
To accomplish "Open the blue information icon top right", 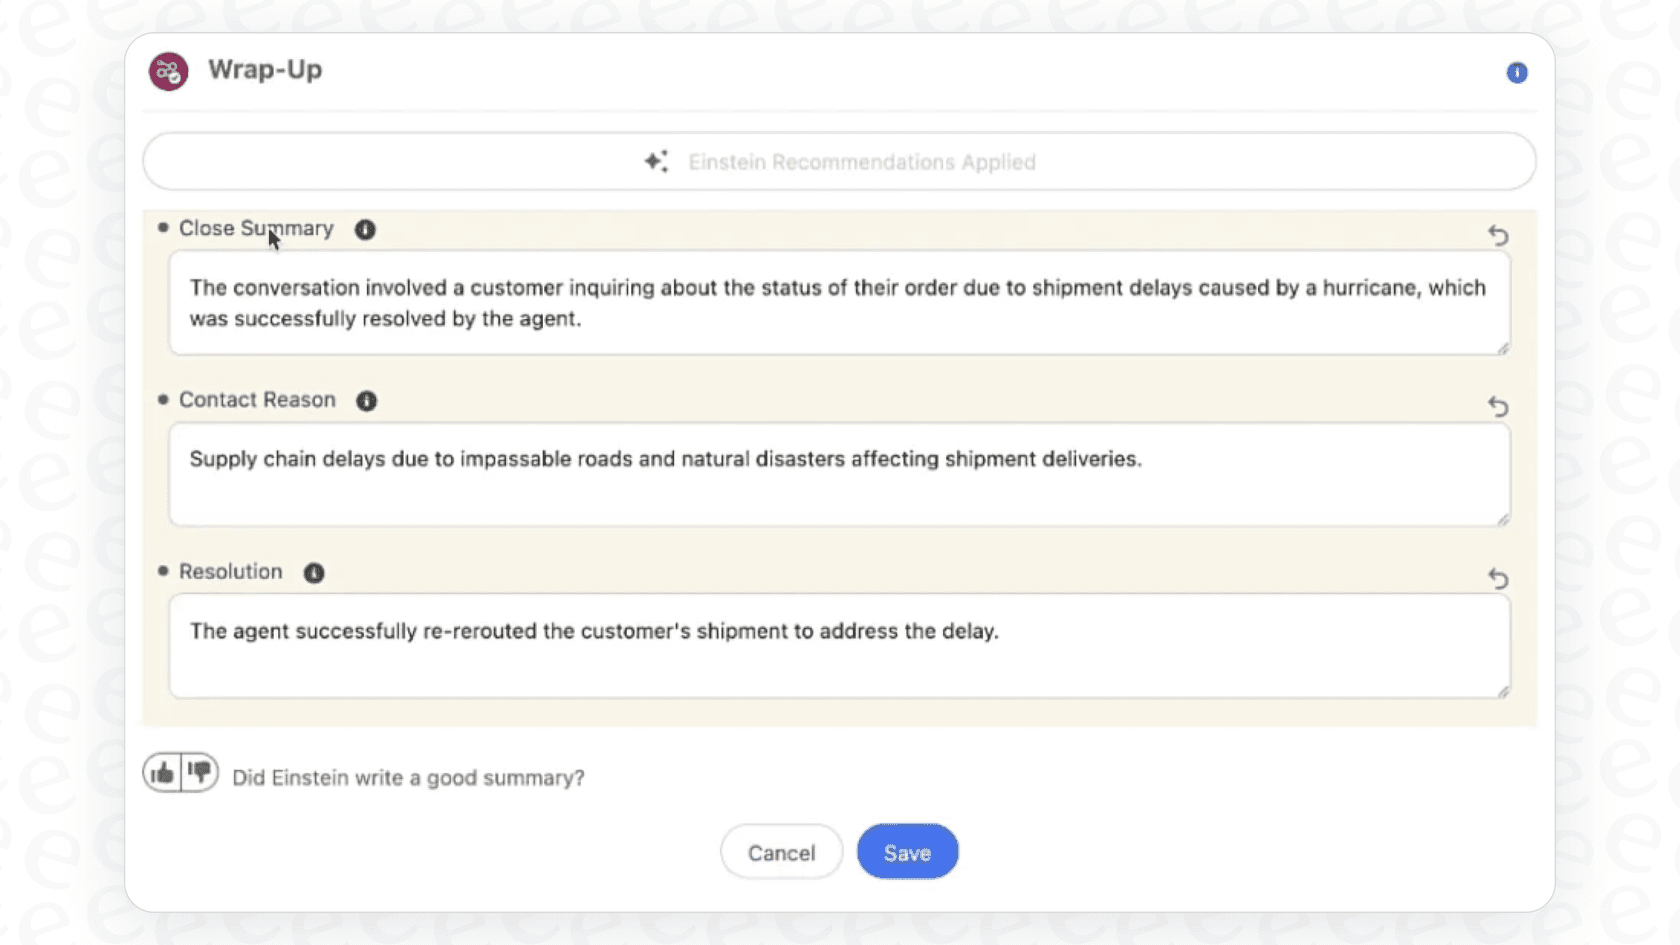I will coord(1517,72).
